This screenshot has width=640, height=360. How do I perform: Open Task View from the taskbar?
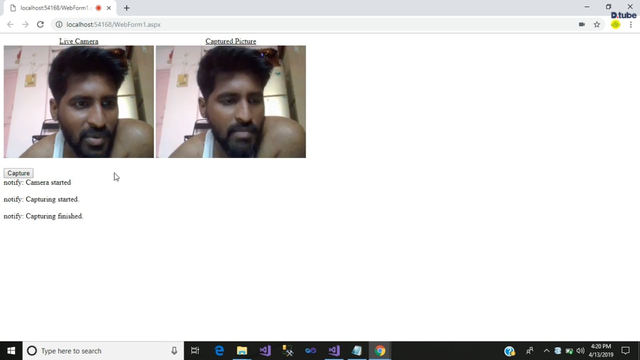point(195,351)
